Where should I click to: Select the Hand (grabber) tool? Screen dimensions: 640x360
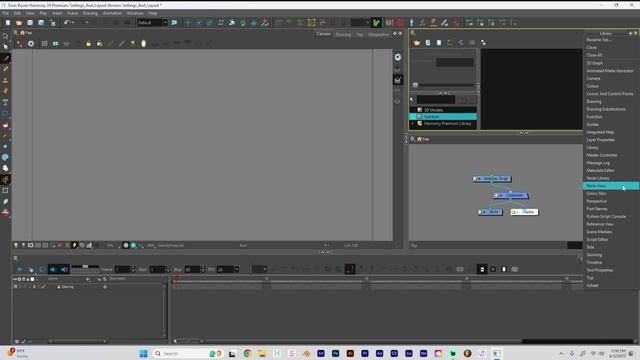pyautogui.click(x=5, y=168)
